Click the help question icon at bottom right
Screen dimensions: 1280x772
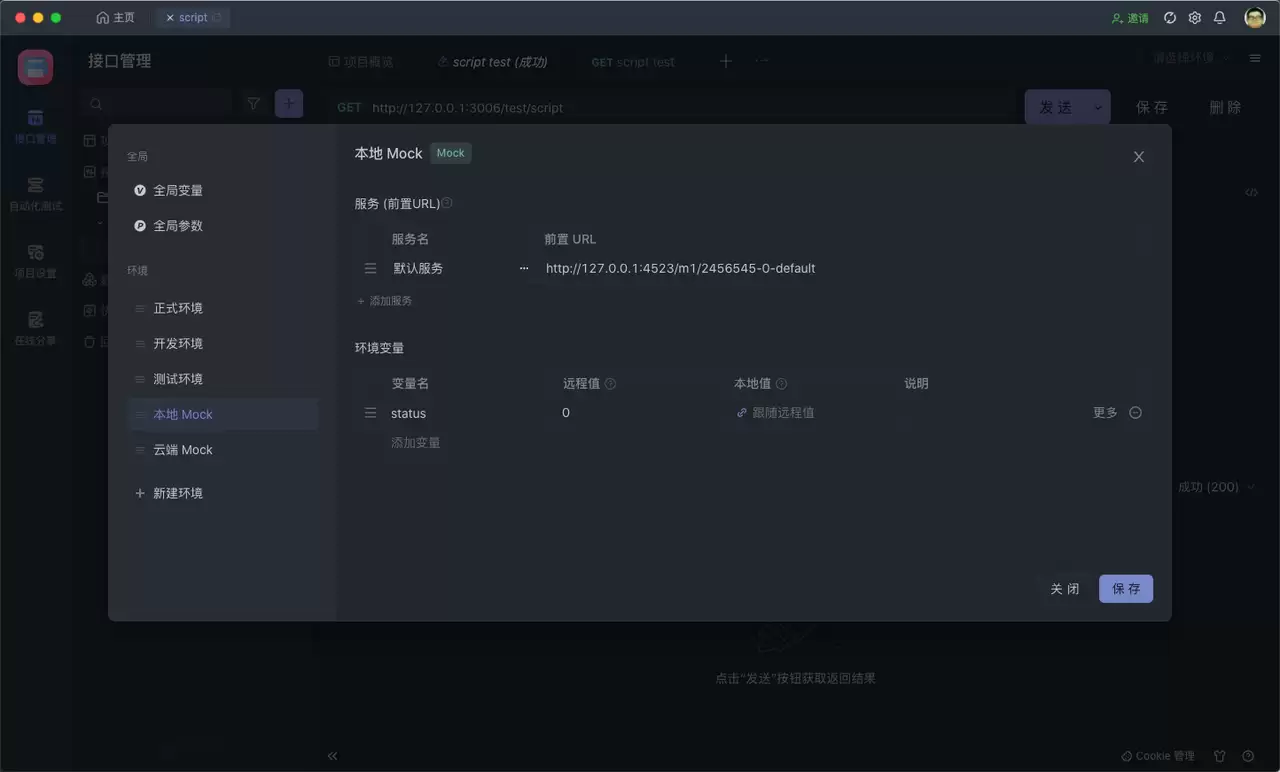click(1248, 756)
